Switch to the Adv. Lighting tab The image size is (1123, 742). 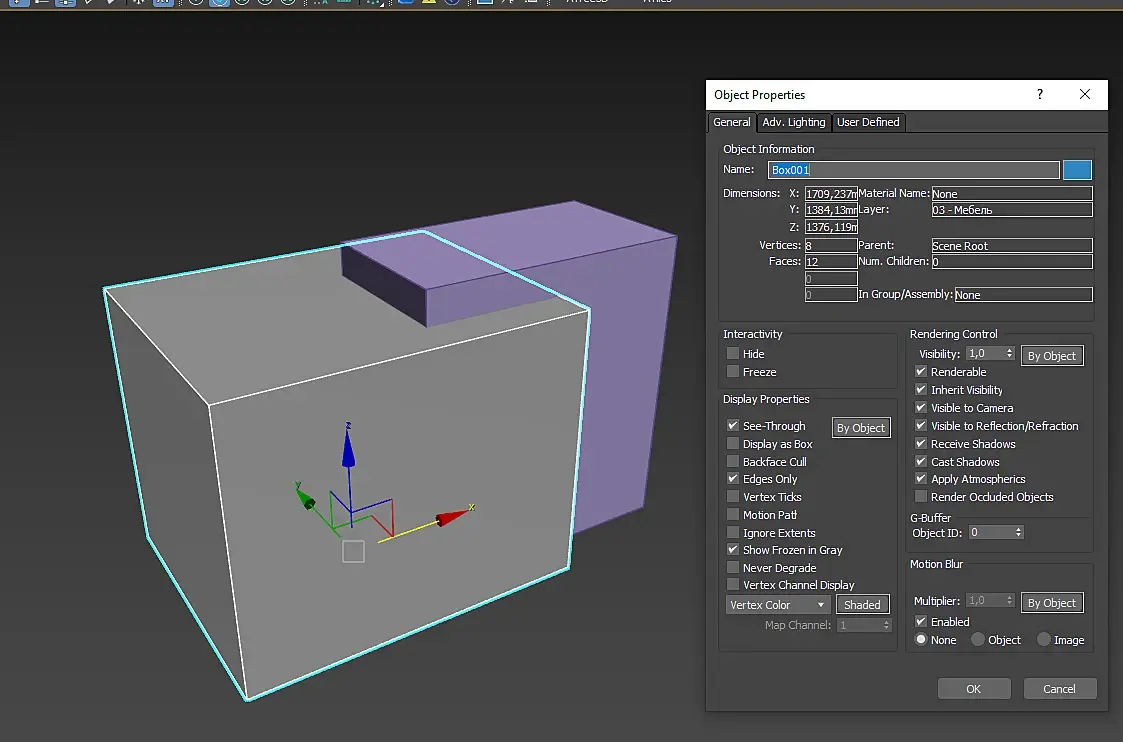point(793,122)
